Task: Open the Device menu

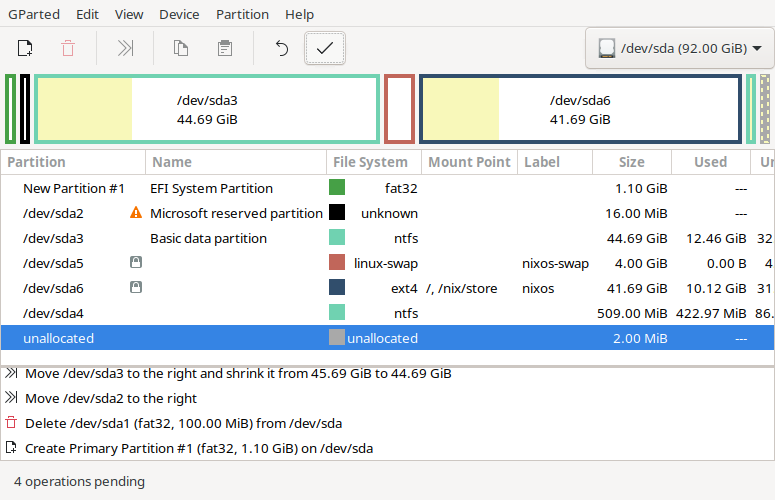Action: (179, 15)
